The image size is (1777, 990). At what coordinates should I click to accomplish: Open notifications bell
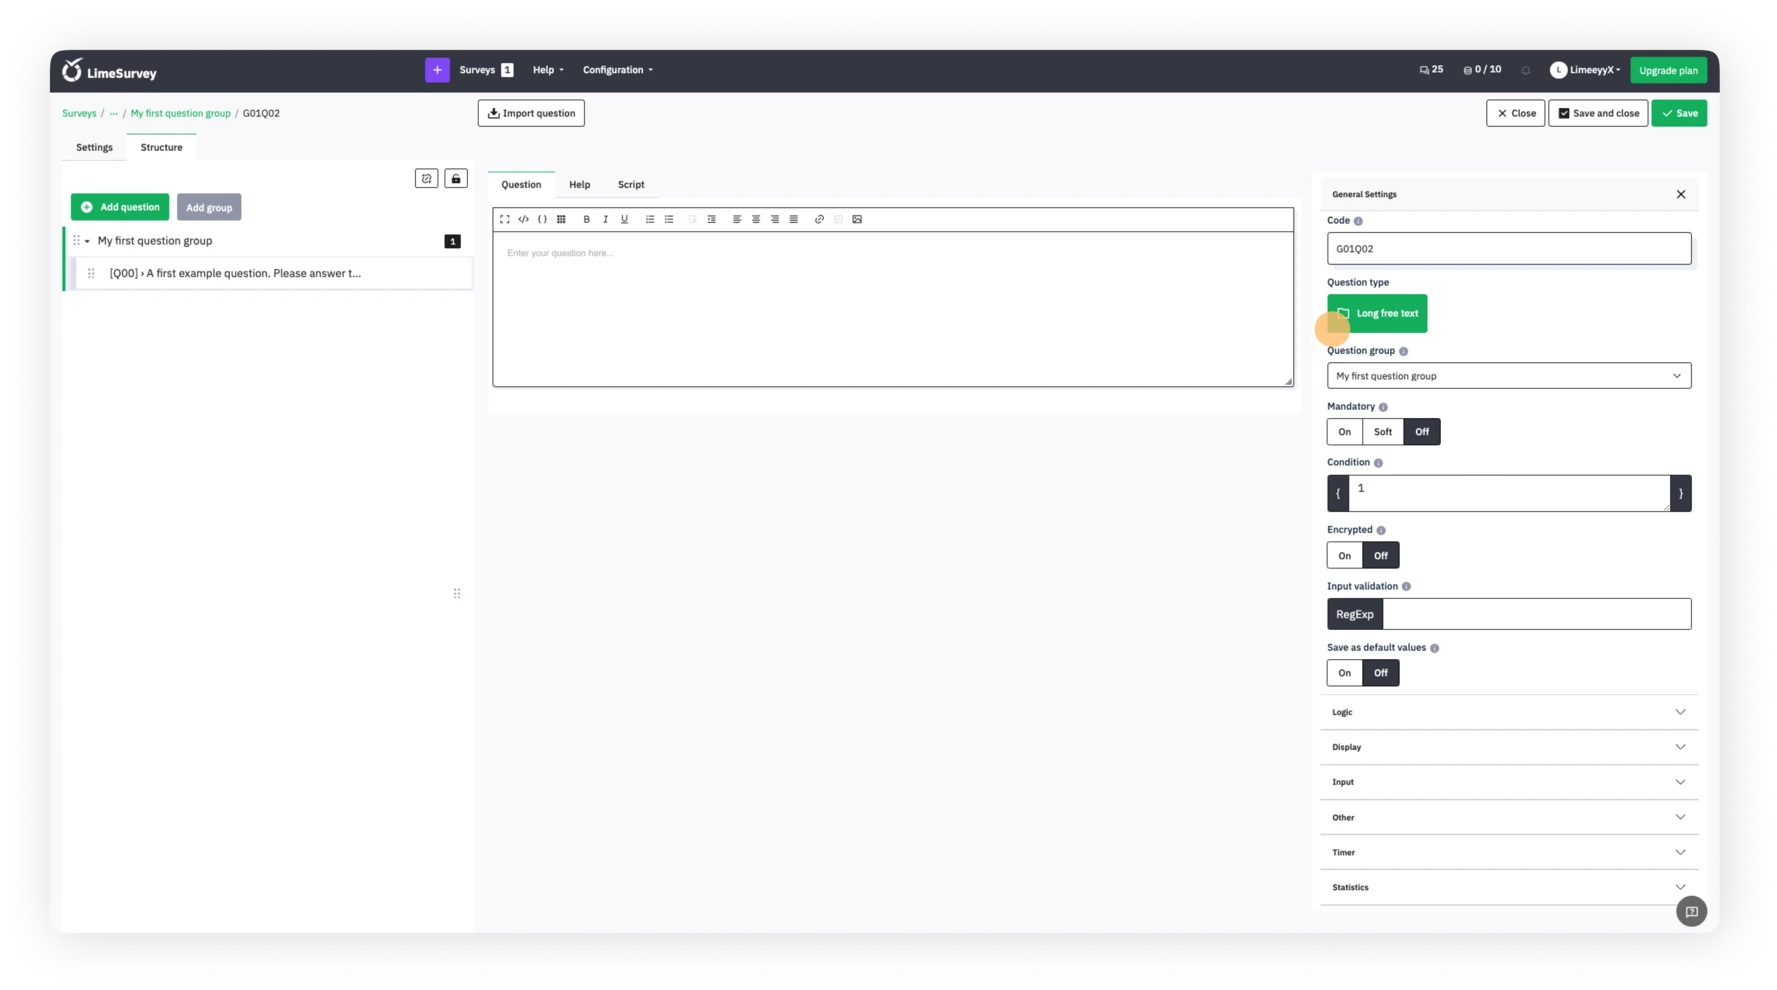click(1526, 70)
